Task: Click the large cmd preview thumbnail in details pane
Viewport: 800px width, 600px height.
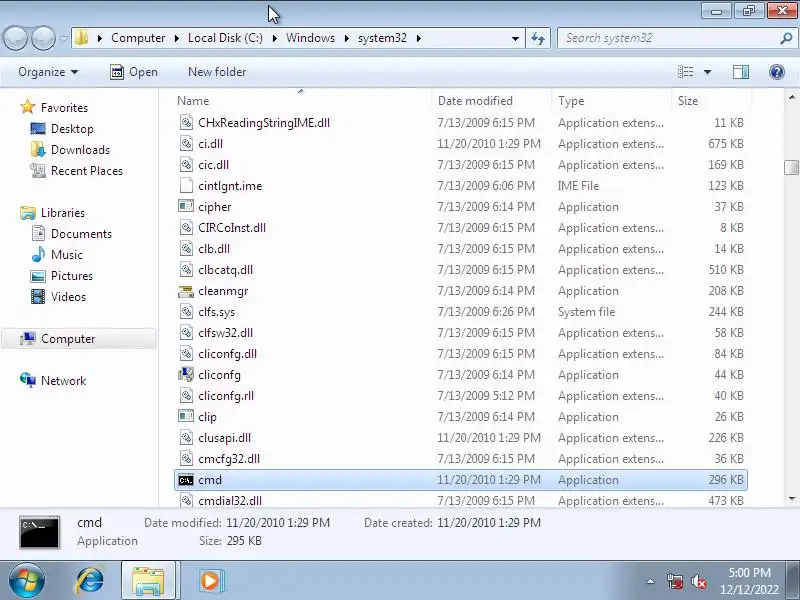Action: 40,532
